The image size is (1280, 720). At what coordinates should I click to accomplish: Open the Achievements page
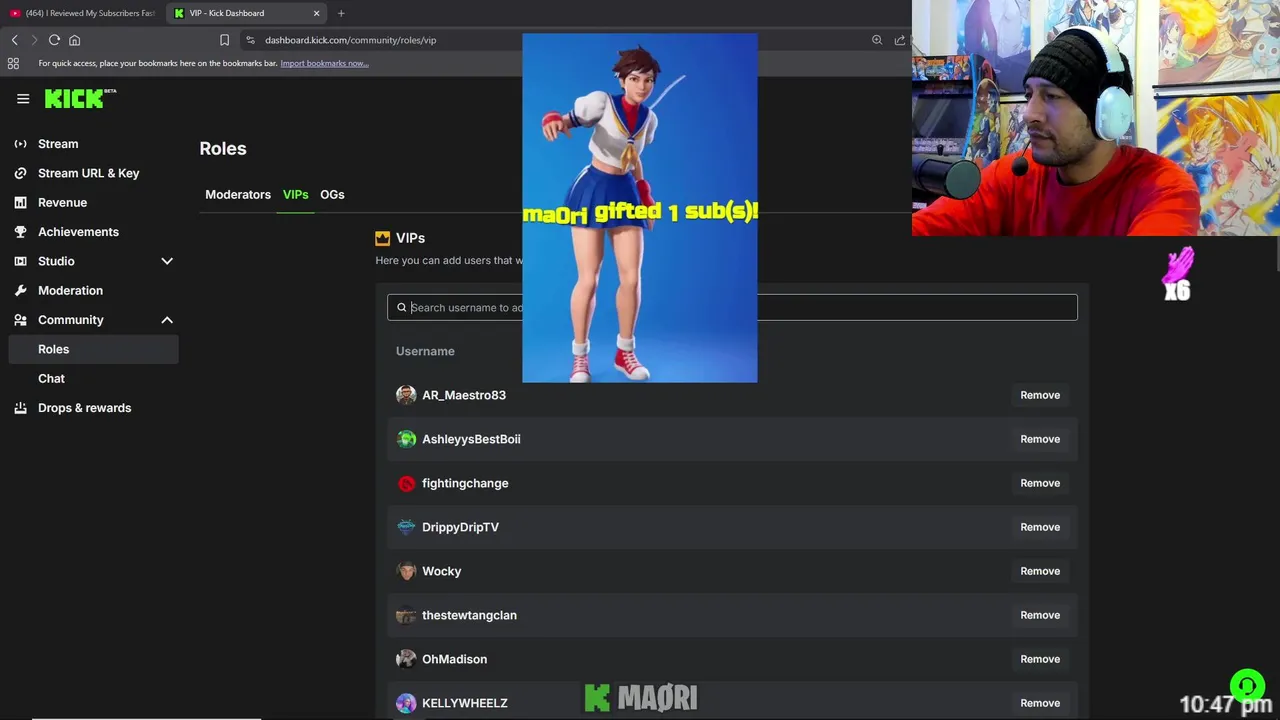pyautogui.click(x=78, y=232)
